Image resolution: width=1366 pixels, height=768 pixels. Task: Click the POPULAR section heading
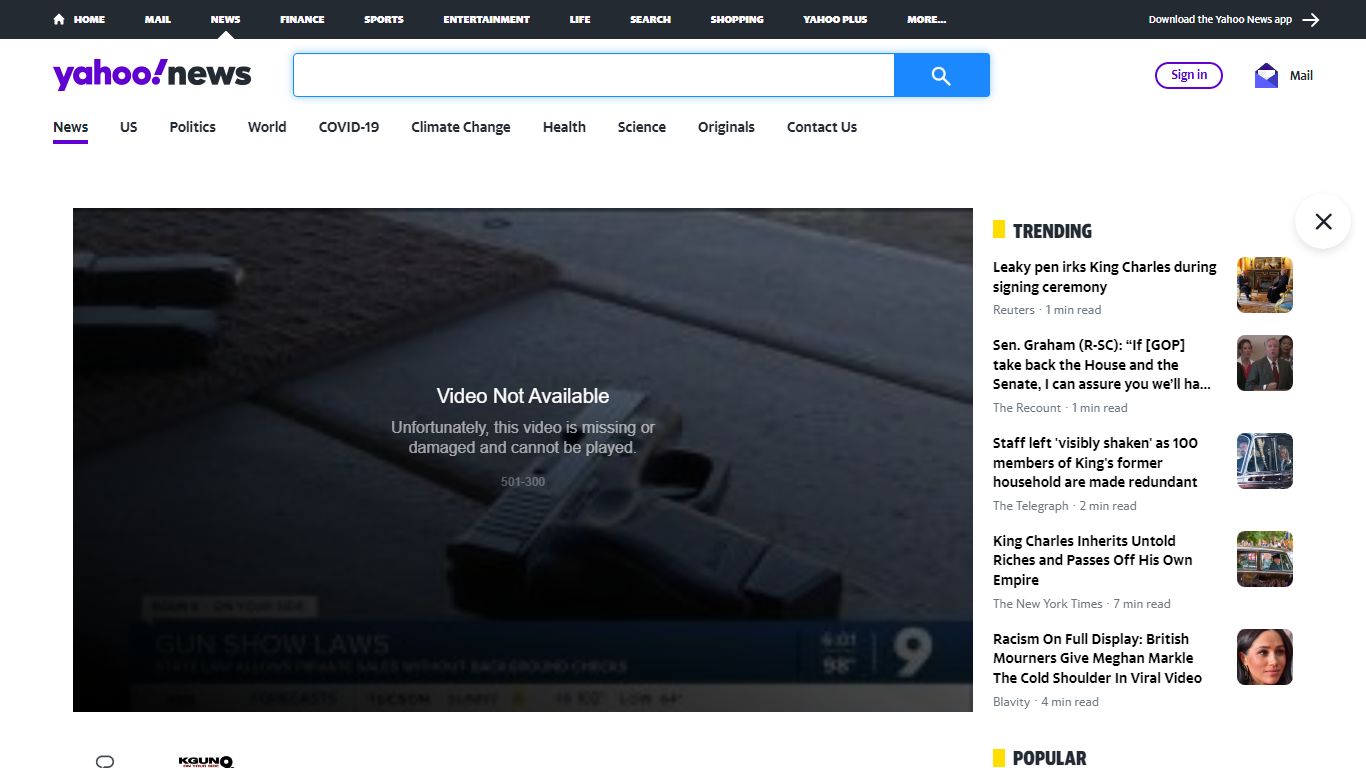click(1049, 758)
